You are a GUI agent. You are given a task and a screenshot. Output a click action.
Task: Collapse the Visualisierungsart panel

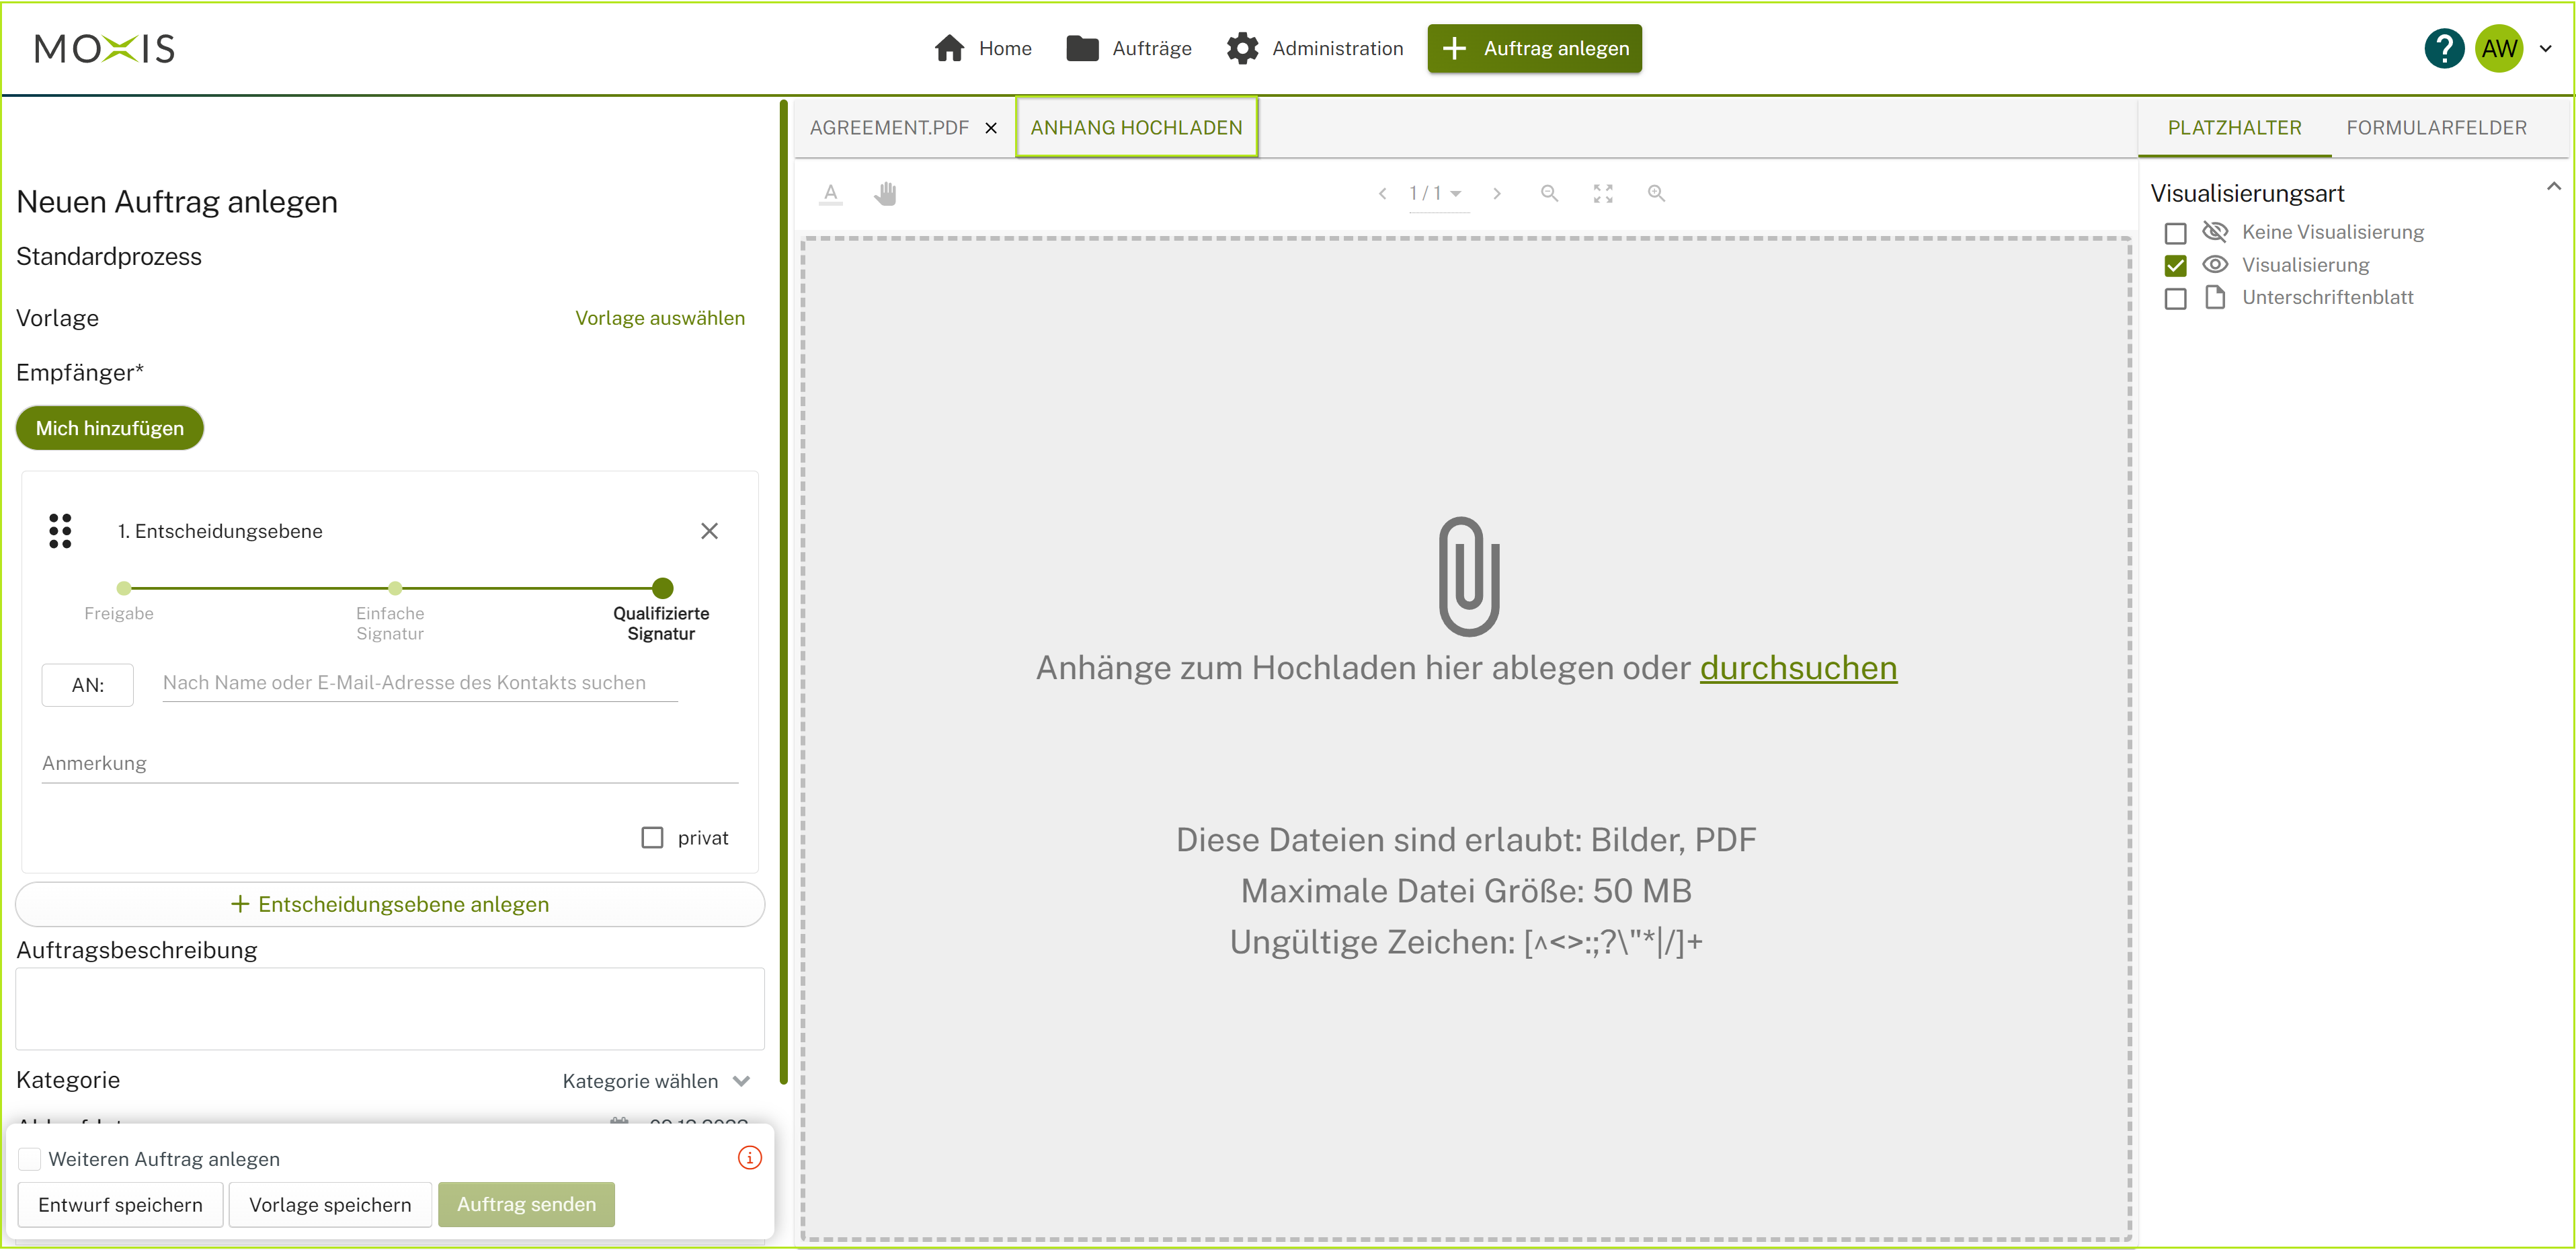(2556, 185)
